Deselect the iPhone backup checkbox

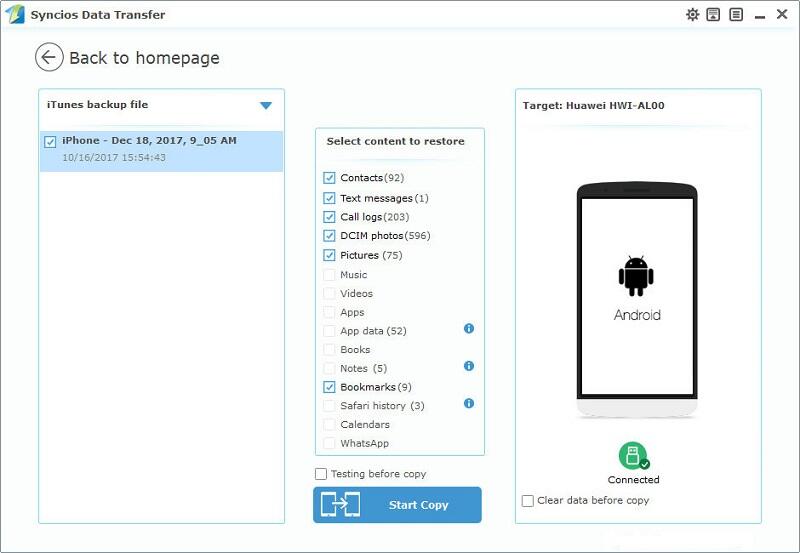pos(51,142)
